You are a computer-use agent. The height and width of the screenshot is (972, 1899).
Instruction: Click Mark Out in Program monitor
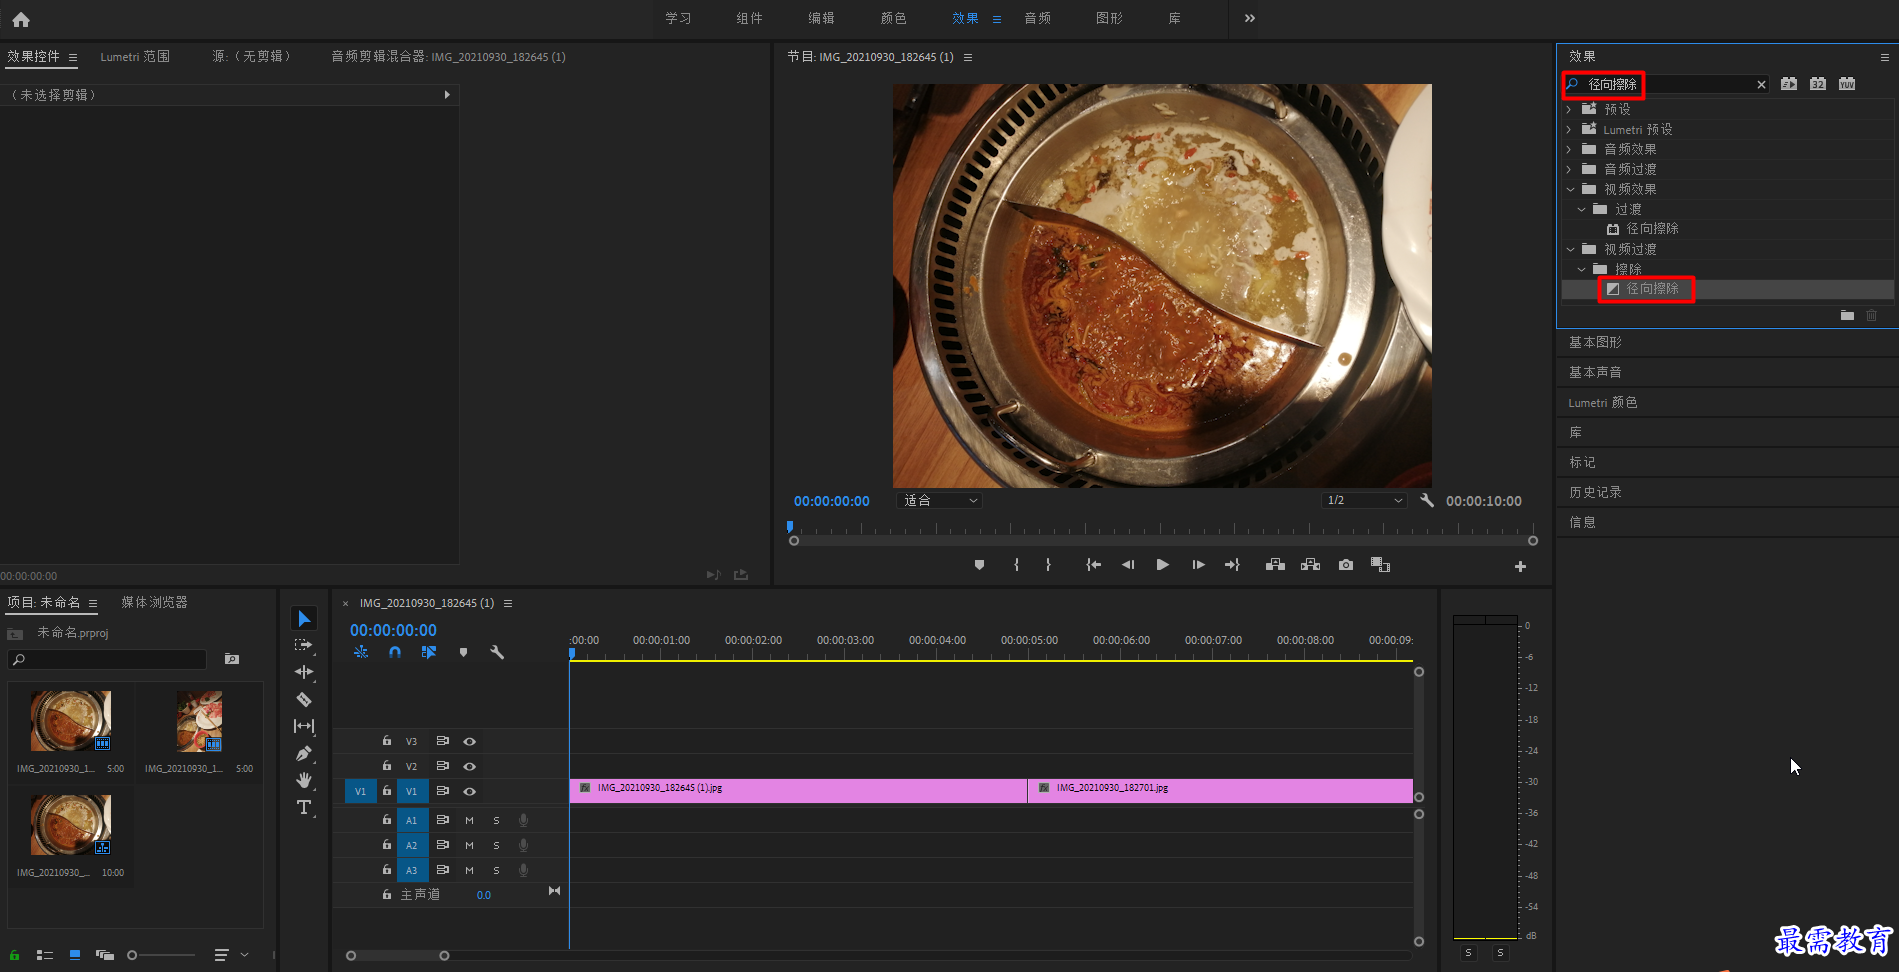click(1048, 565)
